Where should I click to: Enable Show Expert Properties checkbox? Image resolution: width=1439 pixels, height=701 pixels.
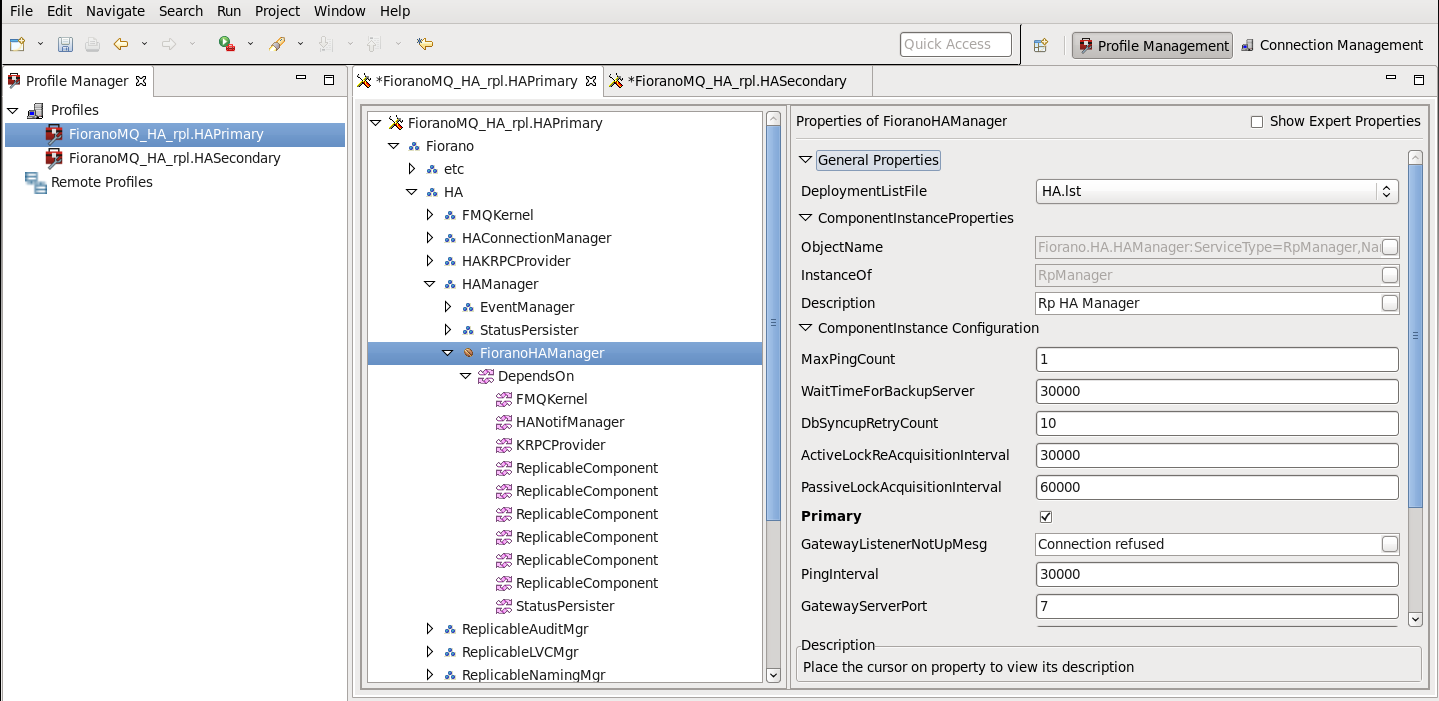pyautogui.click(x=1257, y=122)
